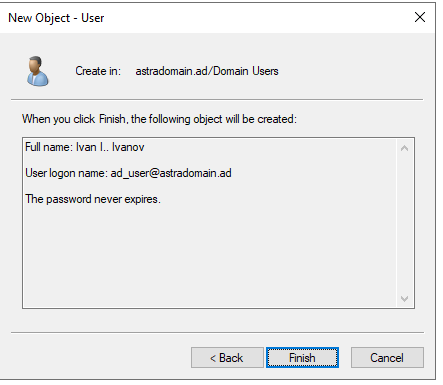Screen dimensions: 443x385
Task: Click the 'astradomain.ad/Domain Users' path text
Action: click(207, 71)
